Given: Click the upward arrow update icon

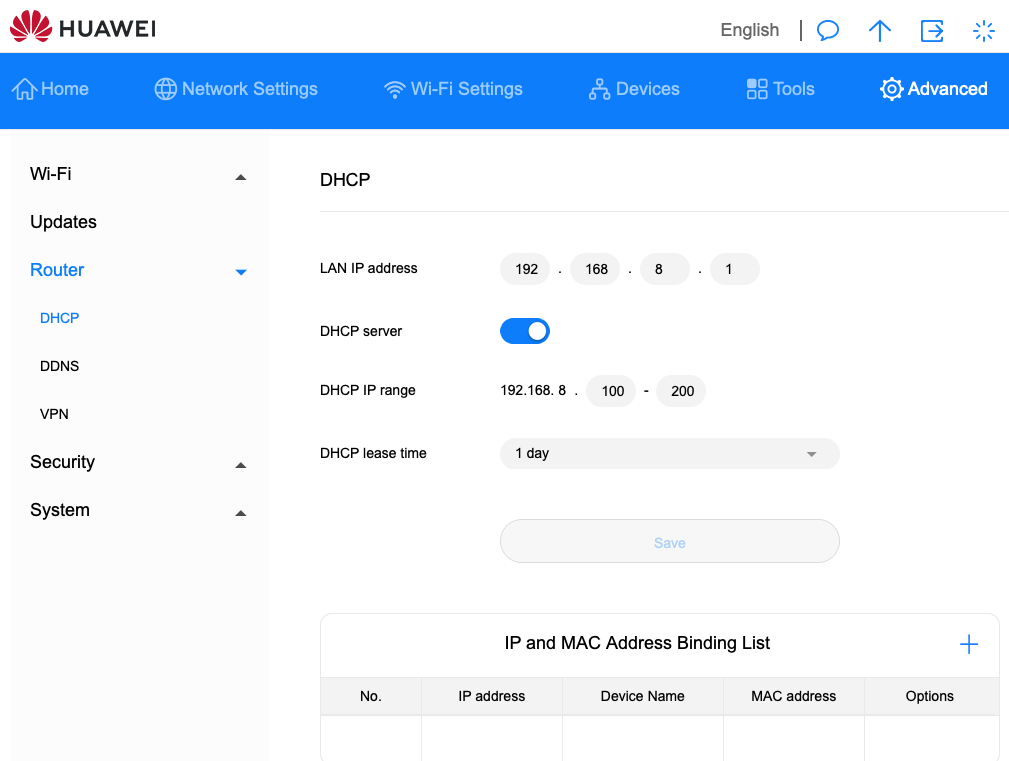Looking at the screenshot, I should [880, 30].
